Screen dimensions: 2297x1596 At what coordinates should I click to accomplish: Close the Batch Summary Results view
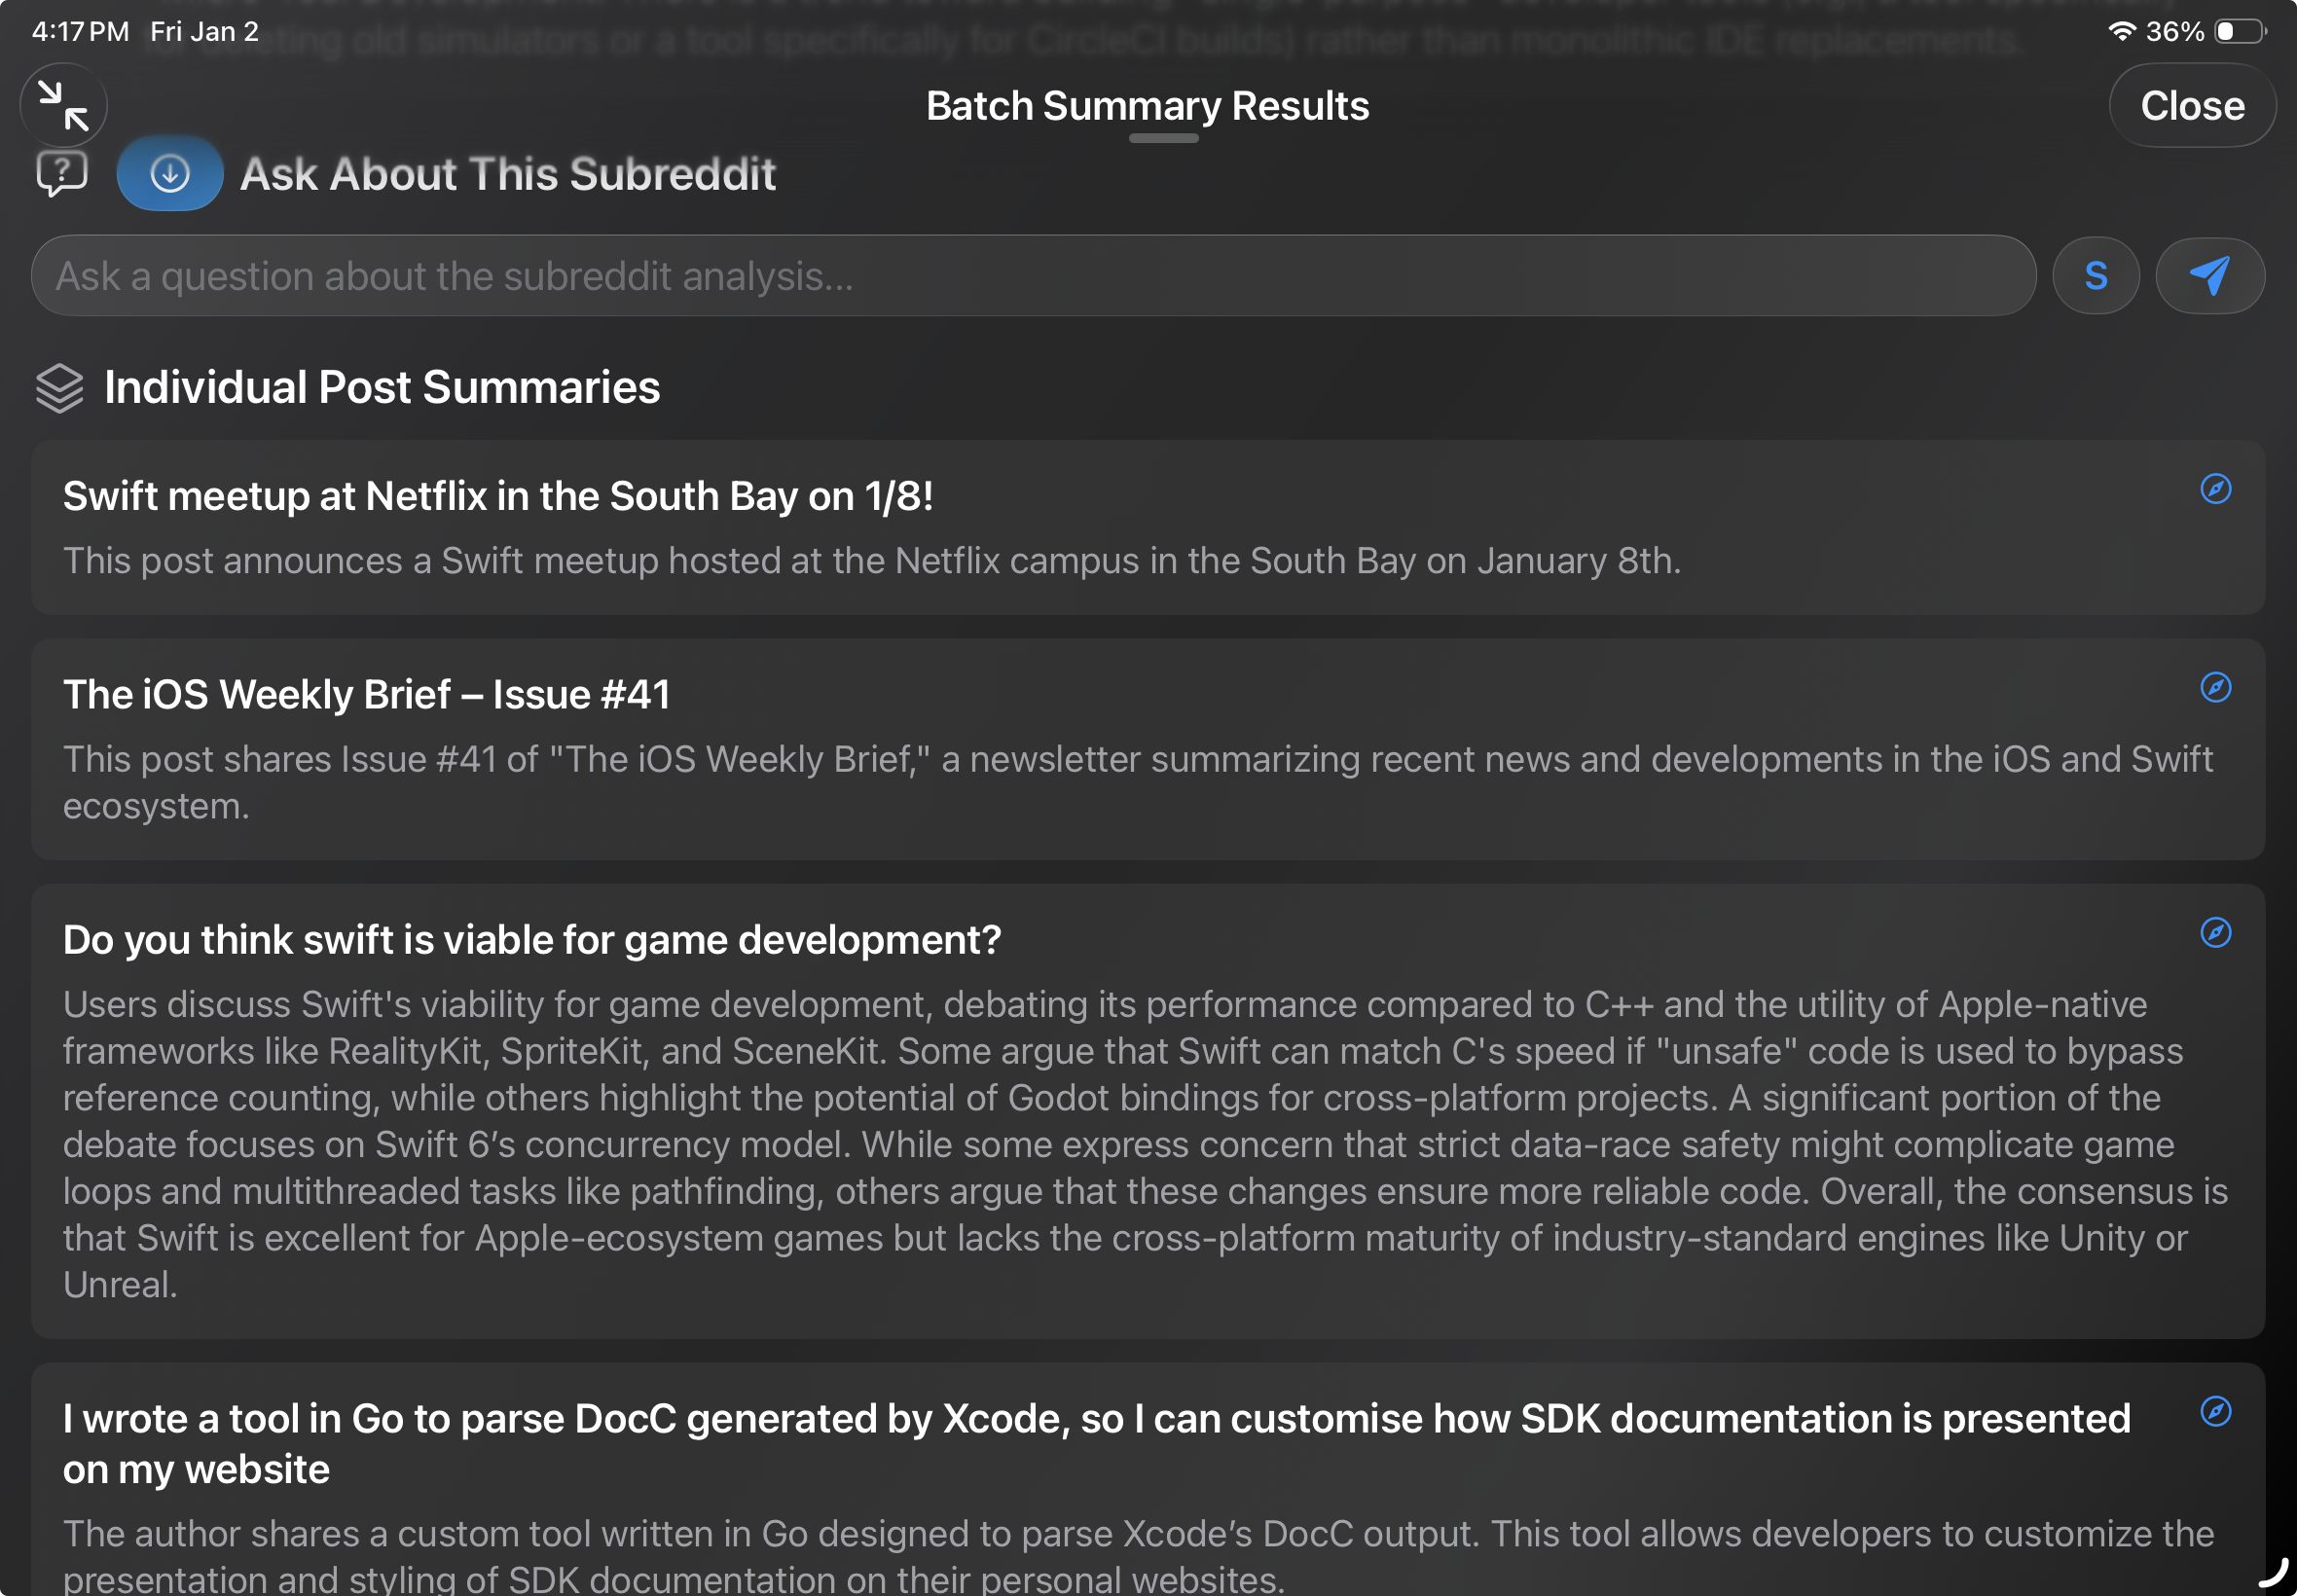click(x=2192, y=105)
